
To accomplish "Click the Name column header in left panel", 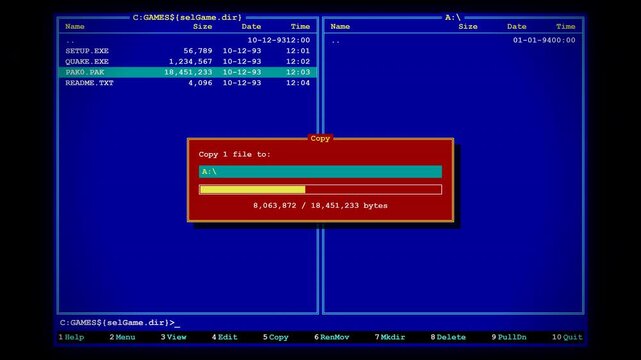I will coord(74,26).
